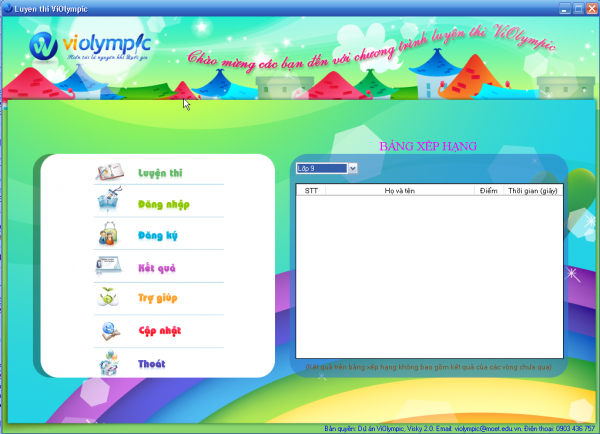Sort by the Họ và tên column header
This screenshot has height=434, width=600.
(400, 191)
